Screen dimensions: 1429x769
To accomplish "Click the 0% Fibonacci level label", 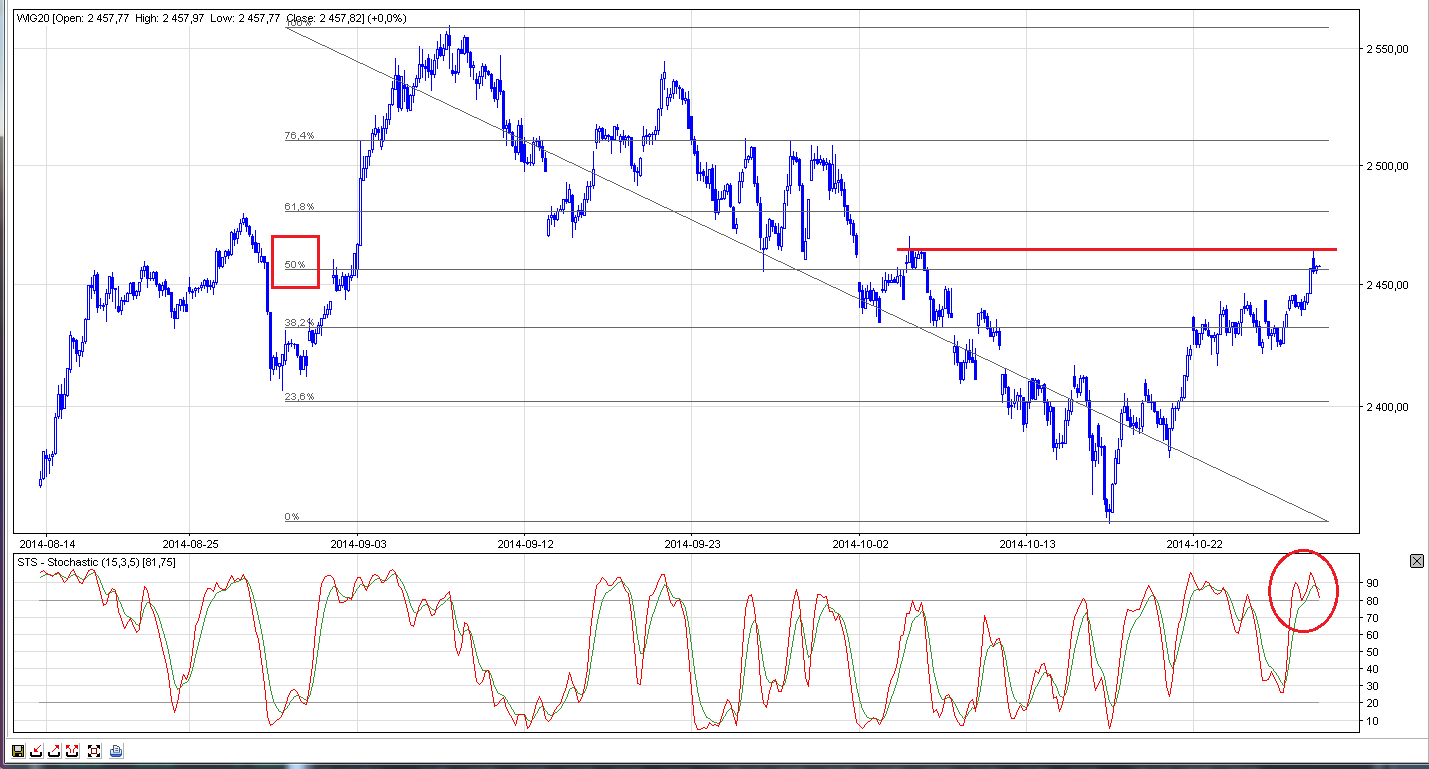I will coord(292,516).
